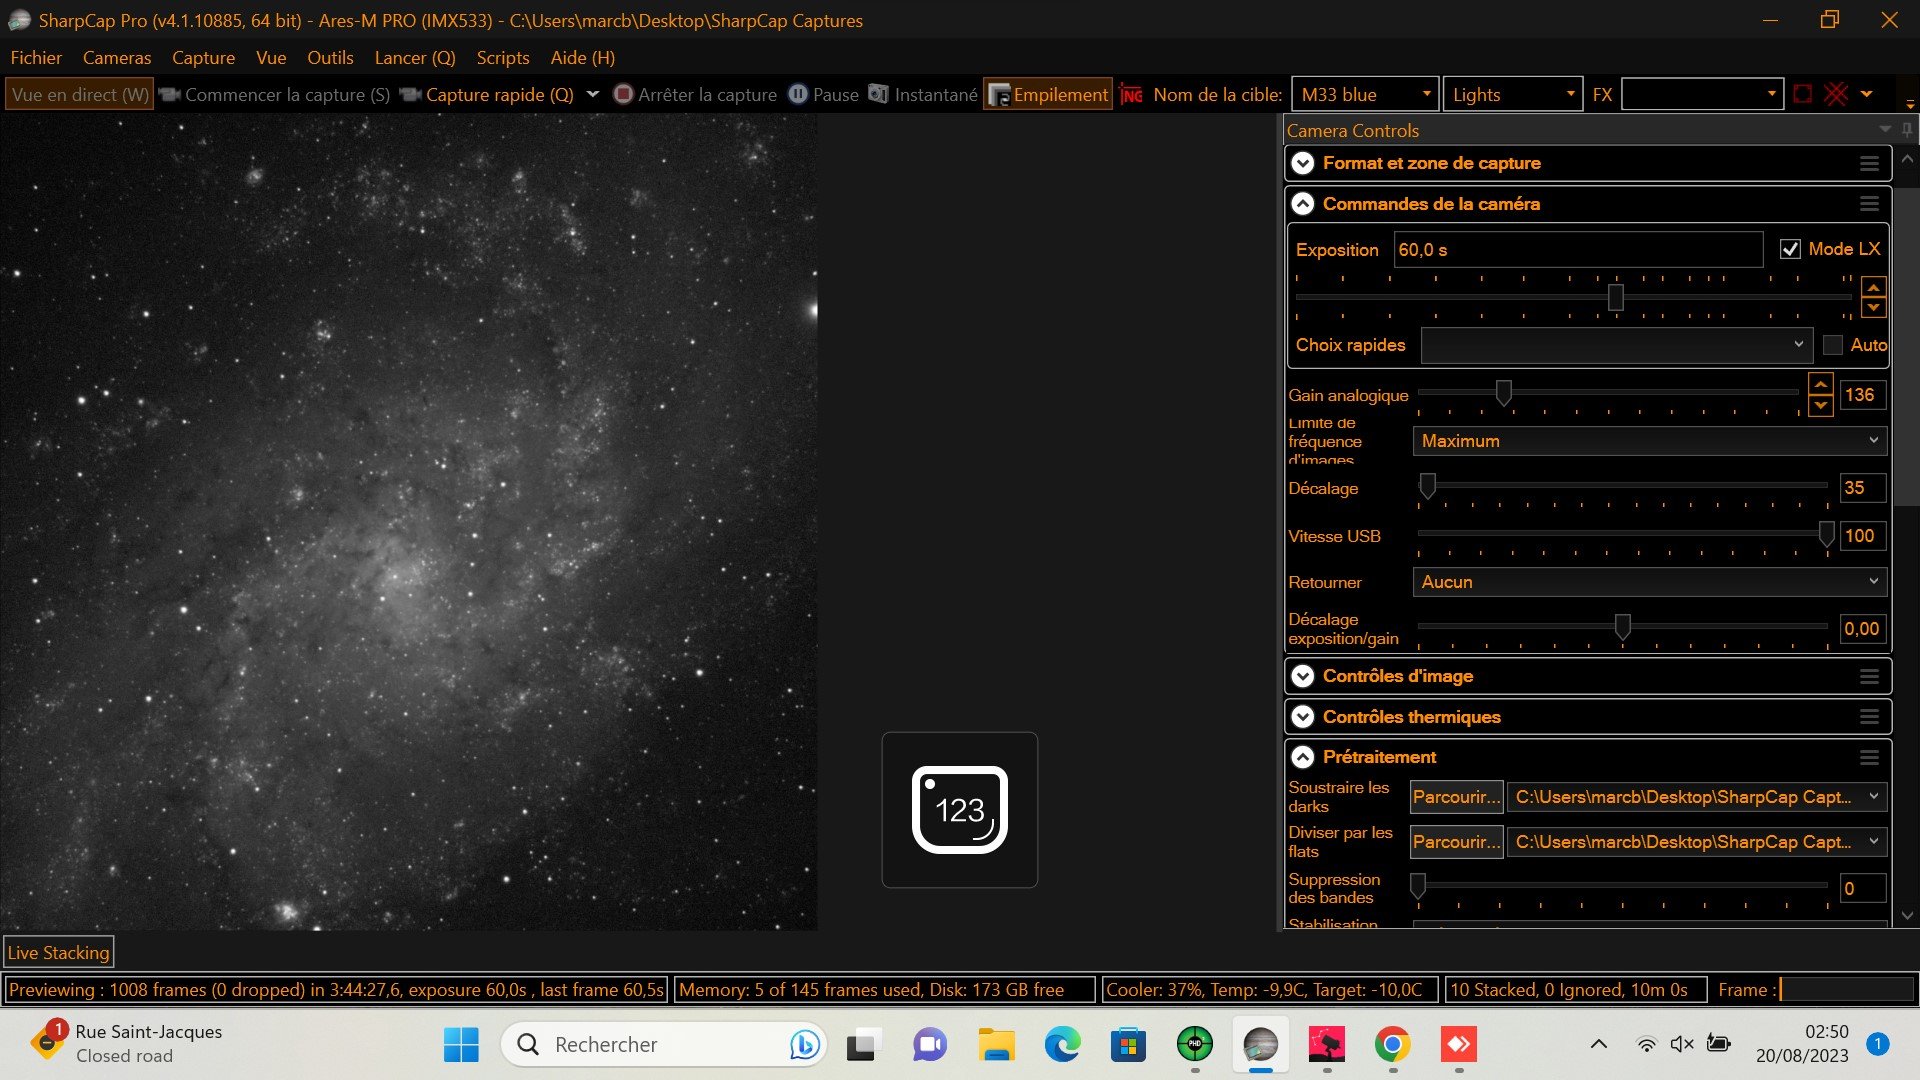
Task: Click the Vitesse USB slider
Action: [x=1625, y=535]
